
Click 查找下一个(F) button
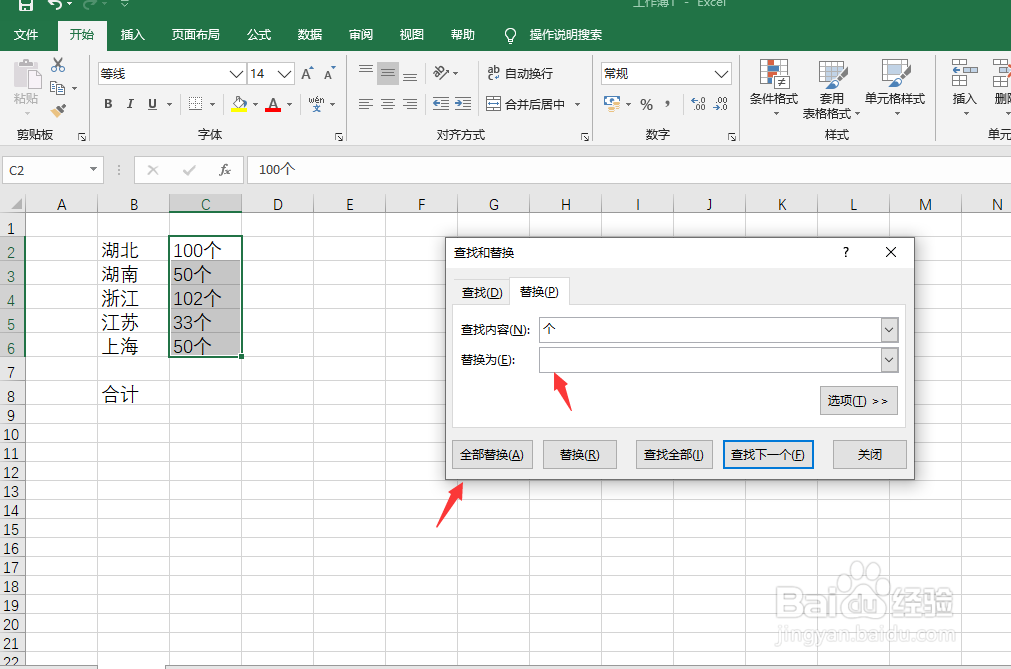pos(768,454)
